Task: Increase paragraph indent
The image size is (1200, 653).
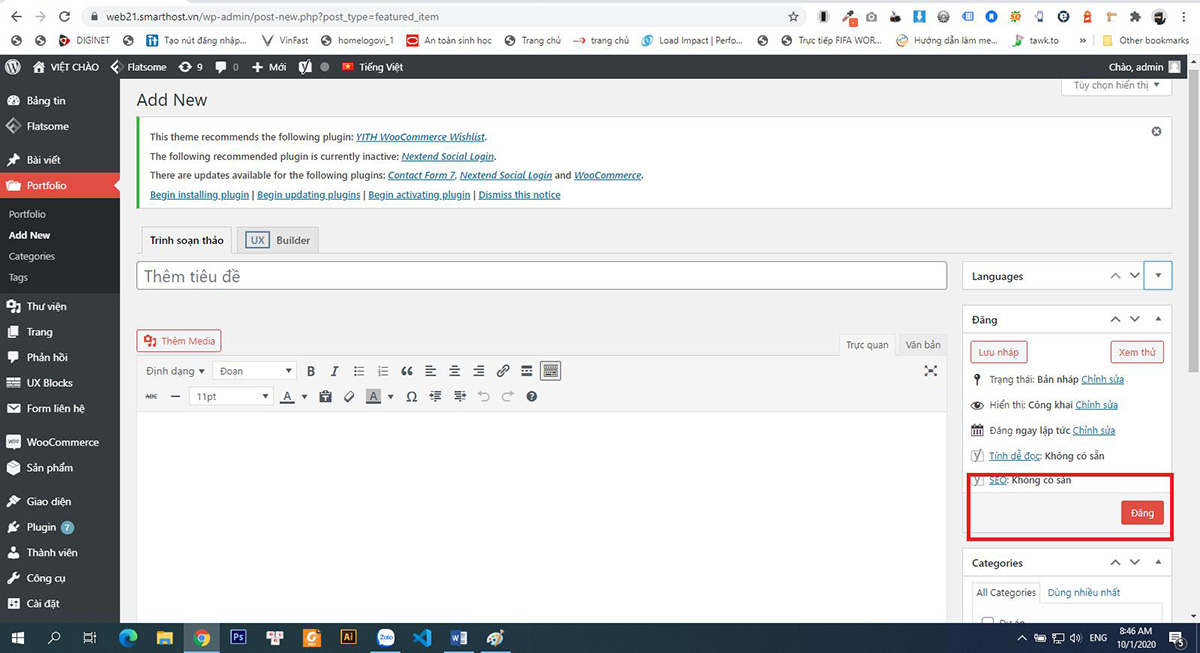Action: [459, 397]
